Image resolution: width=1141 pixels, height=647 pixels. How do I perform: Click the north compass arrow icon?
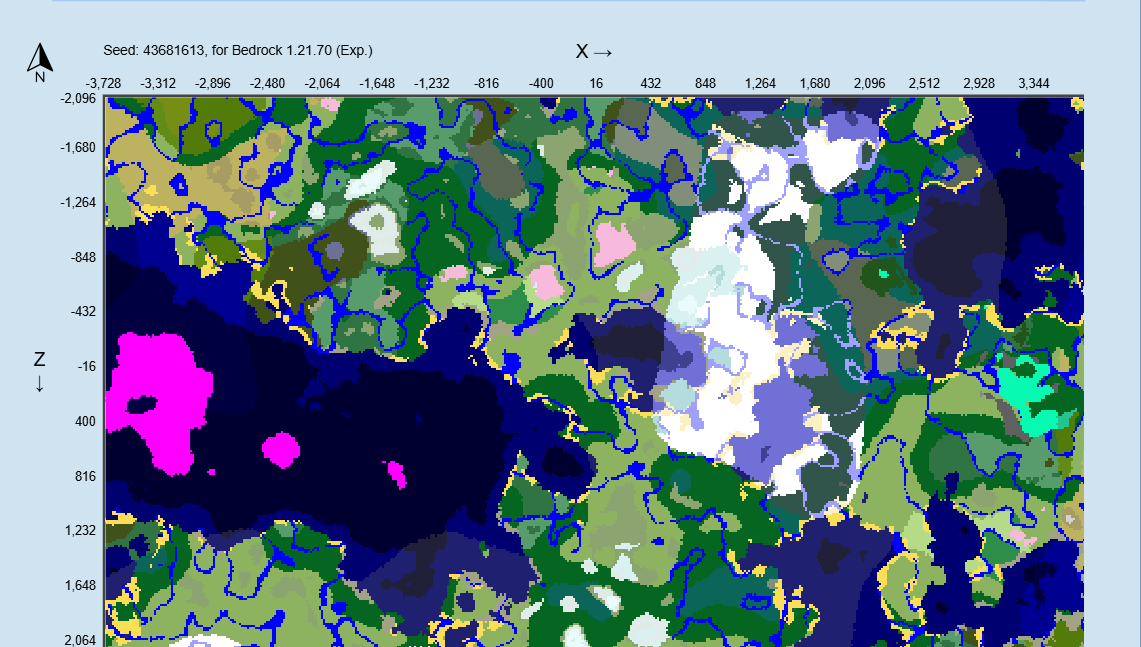point(40,63)
